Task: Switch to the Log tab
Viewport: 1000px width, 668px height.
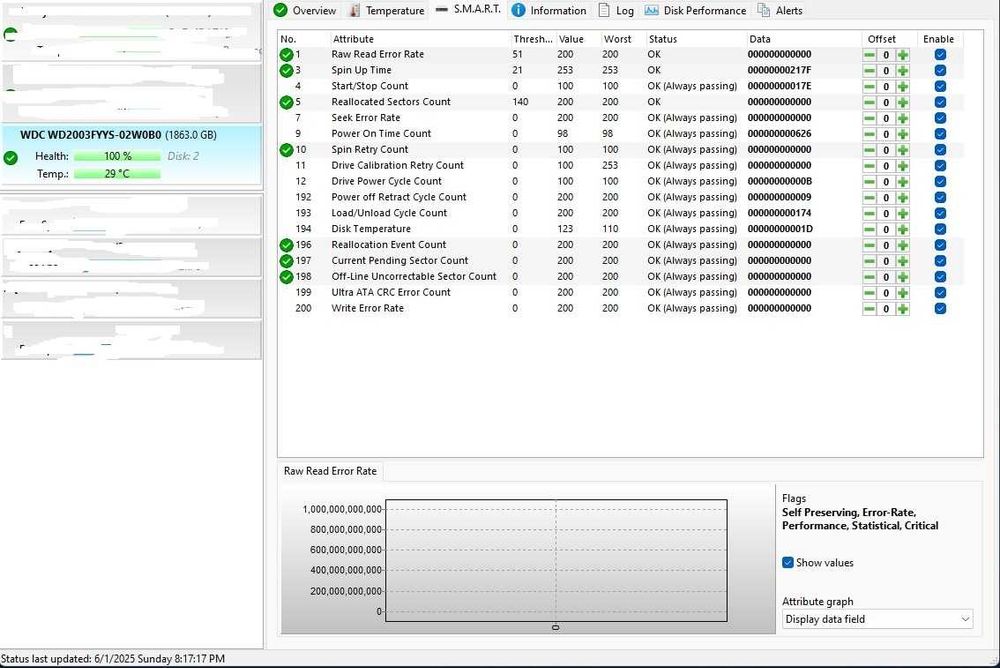Action: [615, 10]
